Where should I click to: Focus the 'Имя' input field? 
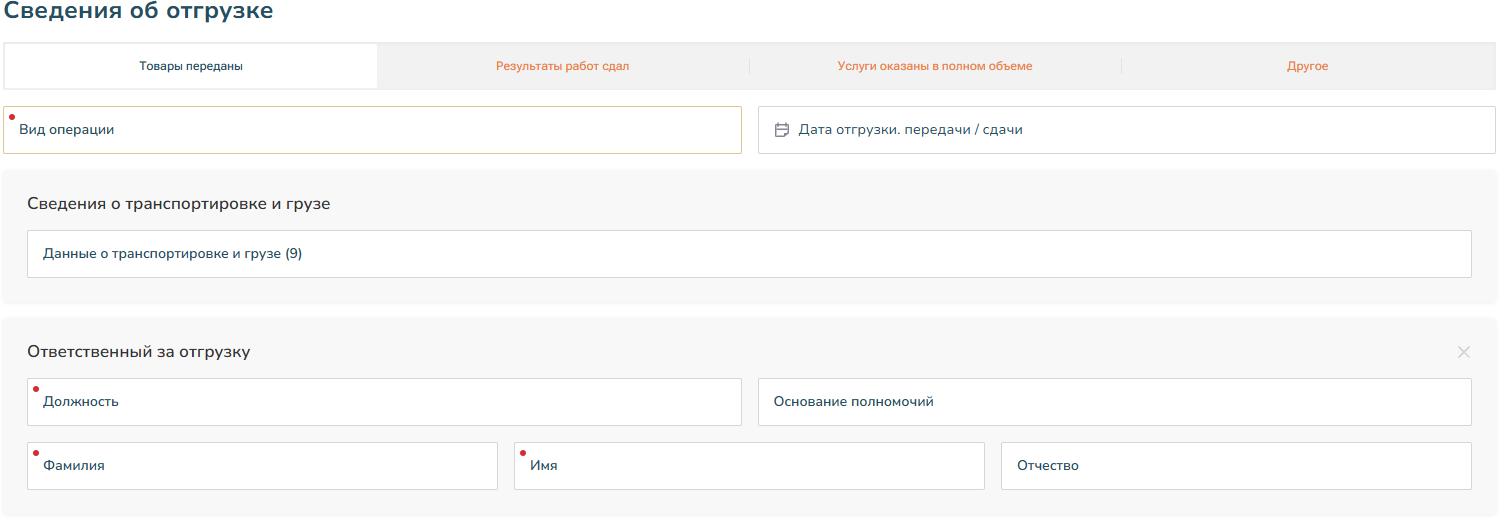tap(748, 466)
